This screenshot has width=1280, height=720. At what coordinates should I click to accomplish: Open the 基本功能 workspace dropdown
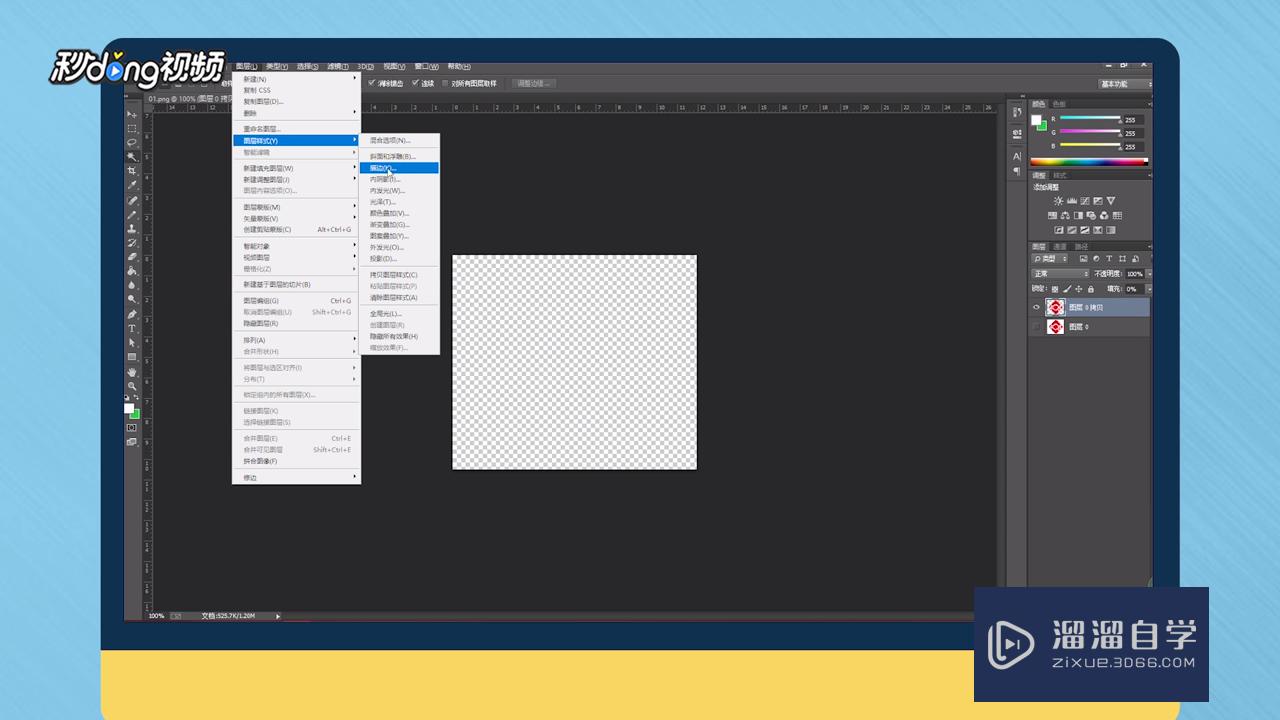point(1125,84)
